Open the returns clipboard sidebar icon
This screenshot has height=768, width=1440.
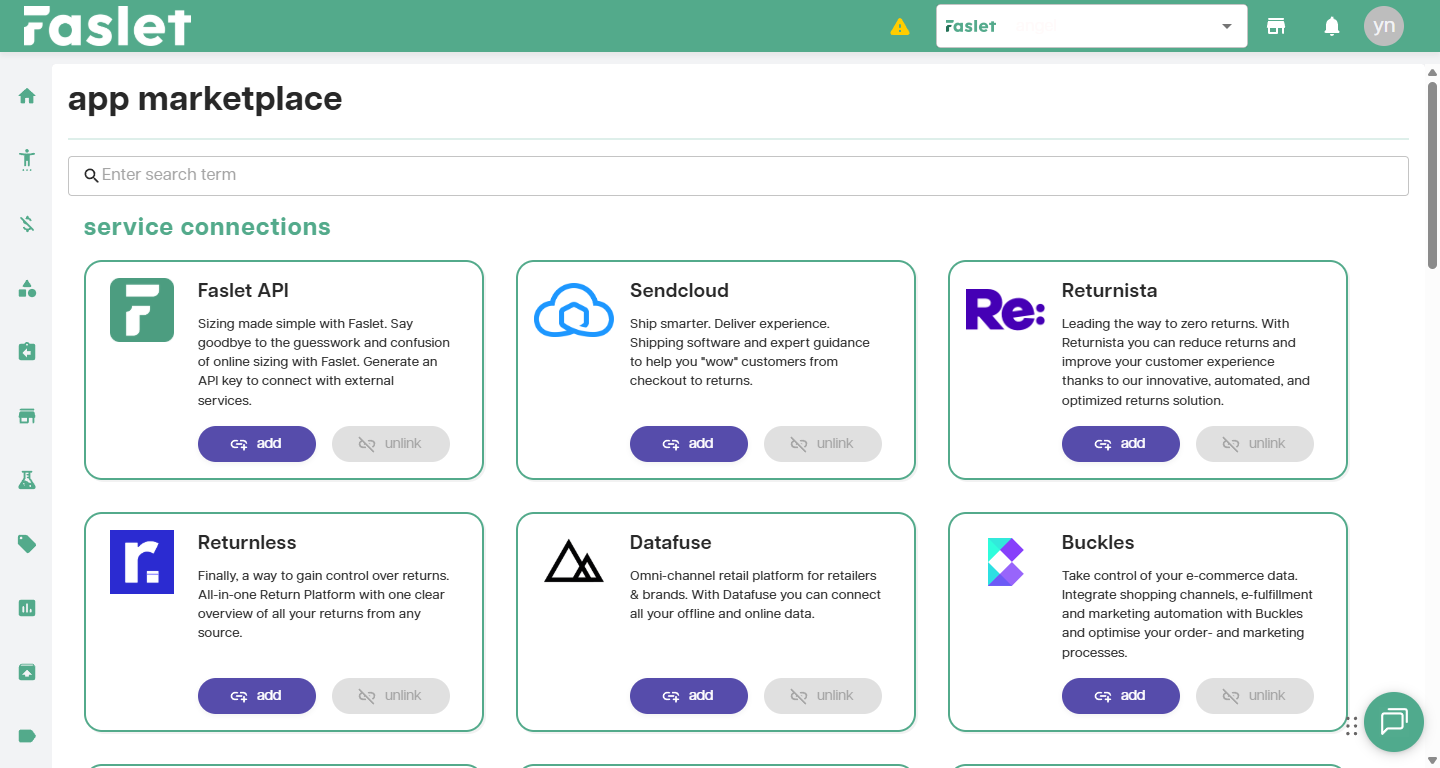click(x=27, y=352)
